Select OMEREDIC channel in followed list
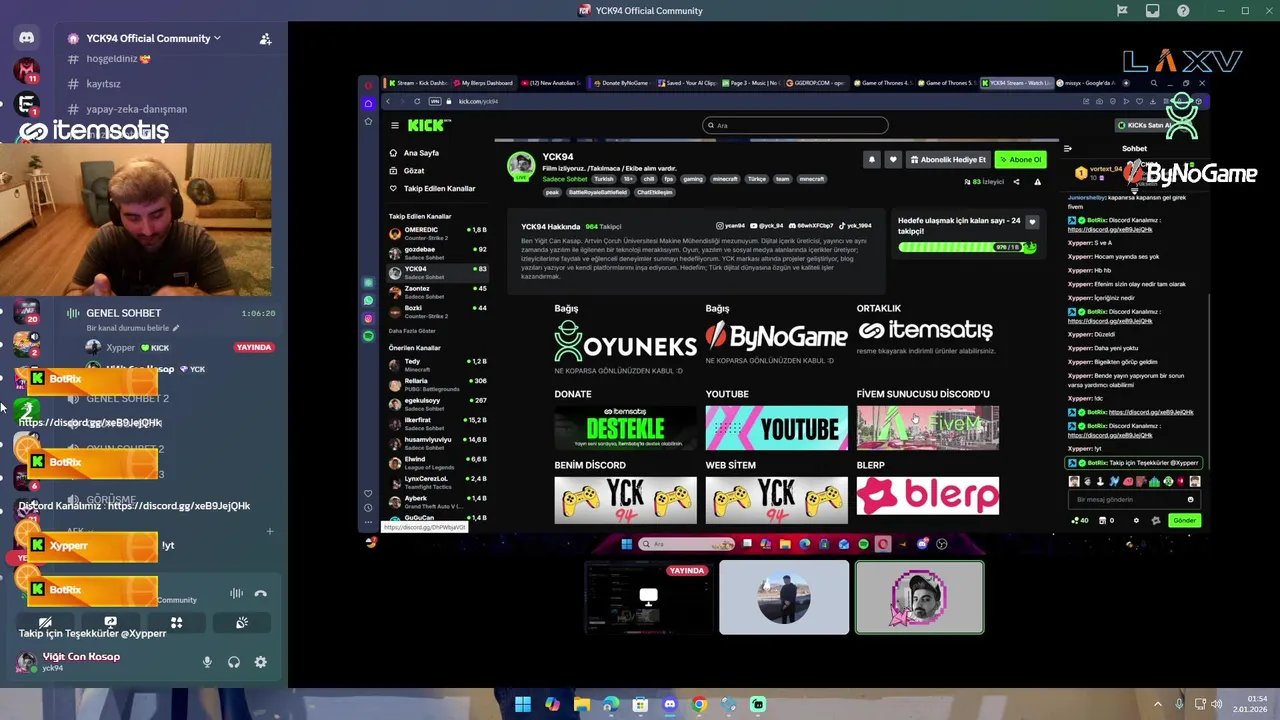 tap(438, 232)
